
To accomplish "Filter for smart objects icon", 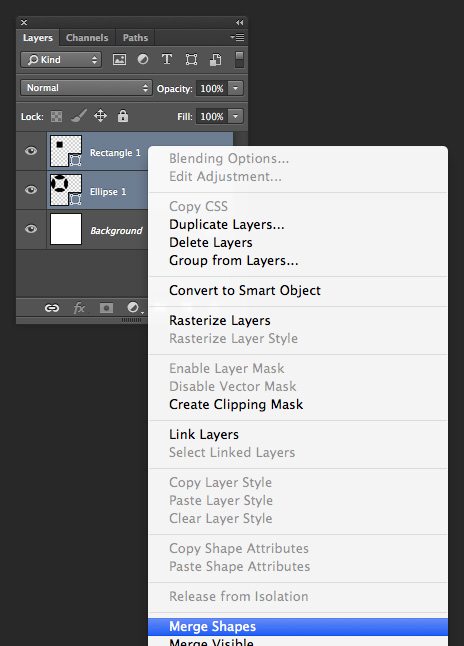I will [216, 60].
